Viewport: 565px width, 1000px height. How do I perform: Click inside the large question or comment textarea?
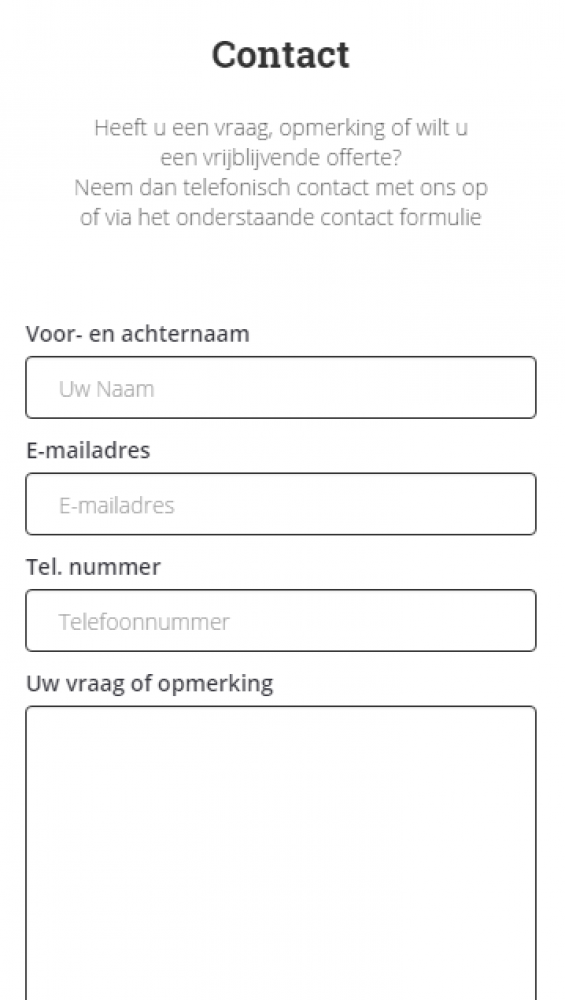pyautogui.click(x=281, y=853)
